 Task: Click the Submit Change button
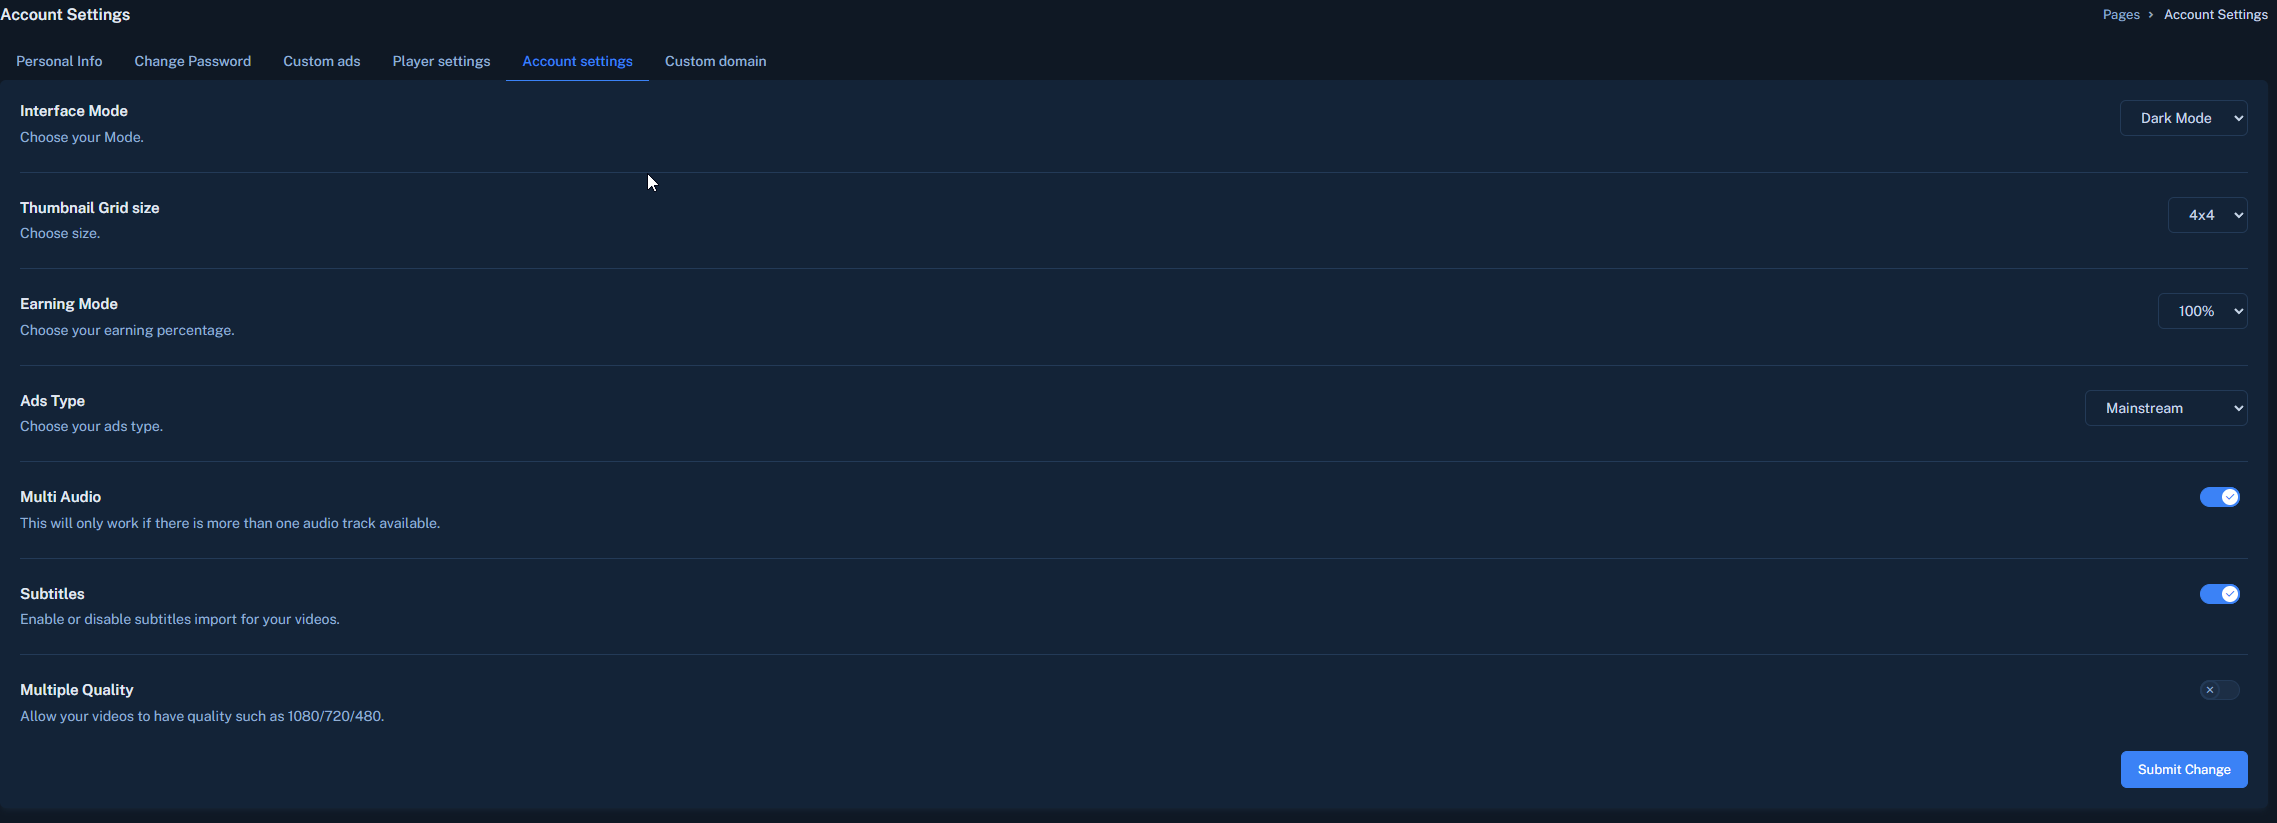tap(2184, 769)
